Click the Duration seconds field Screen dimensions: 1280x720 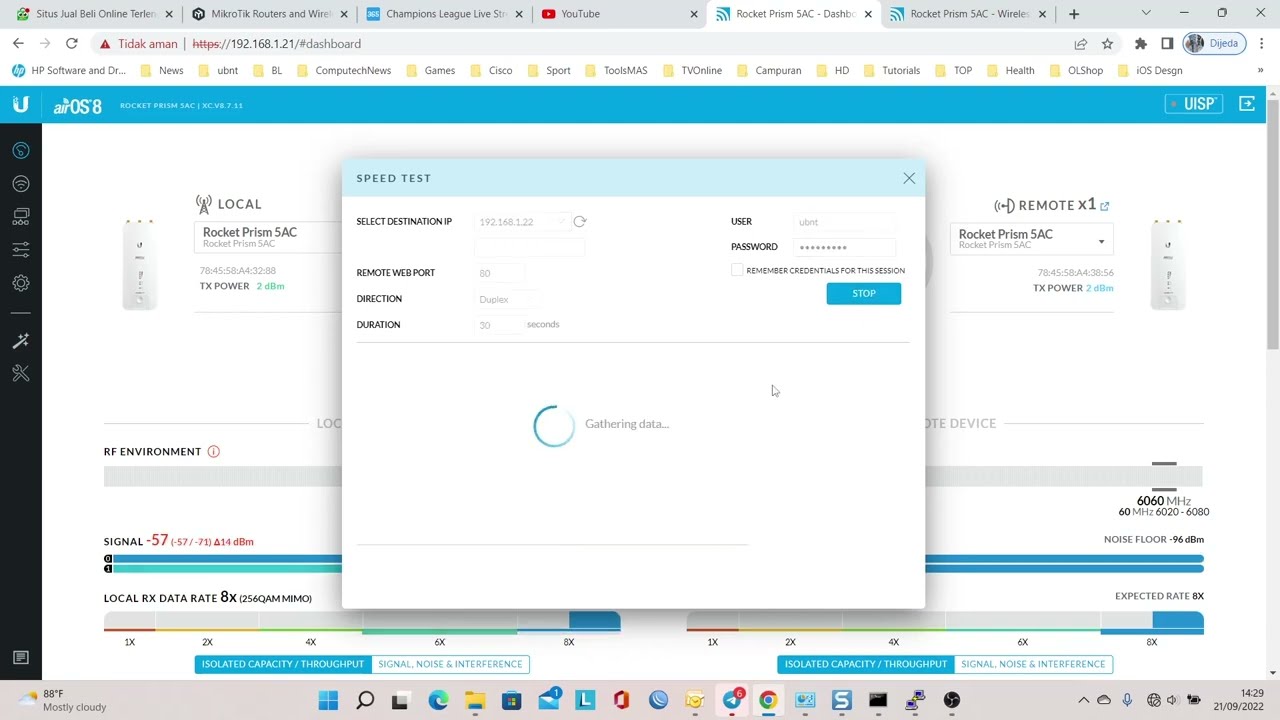499,325
